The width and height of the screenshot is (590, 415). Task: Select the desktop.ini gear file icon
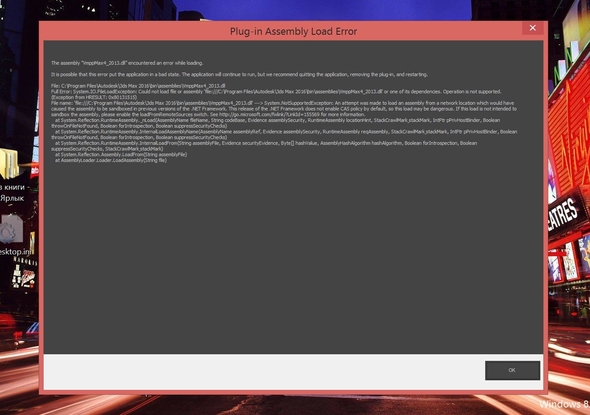(12, 229)
